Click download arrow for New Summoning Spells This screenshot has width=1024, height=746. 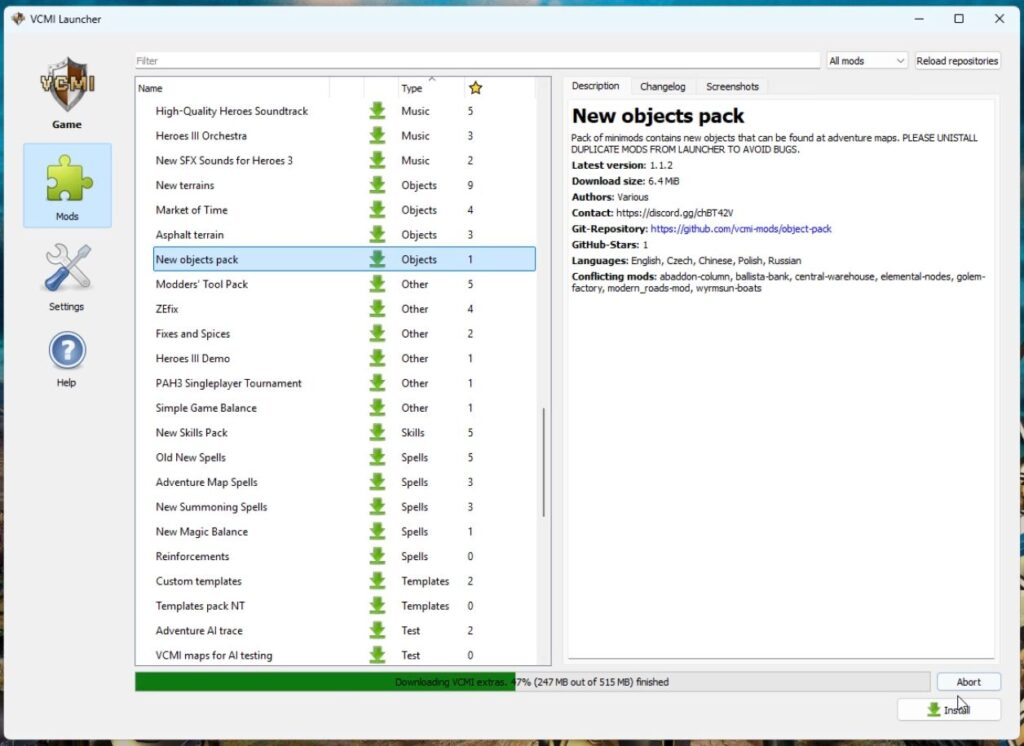(377, 508)
